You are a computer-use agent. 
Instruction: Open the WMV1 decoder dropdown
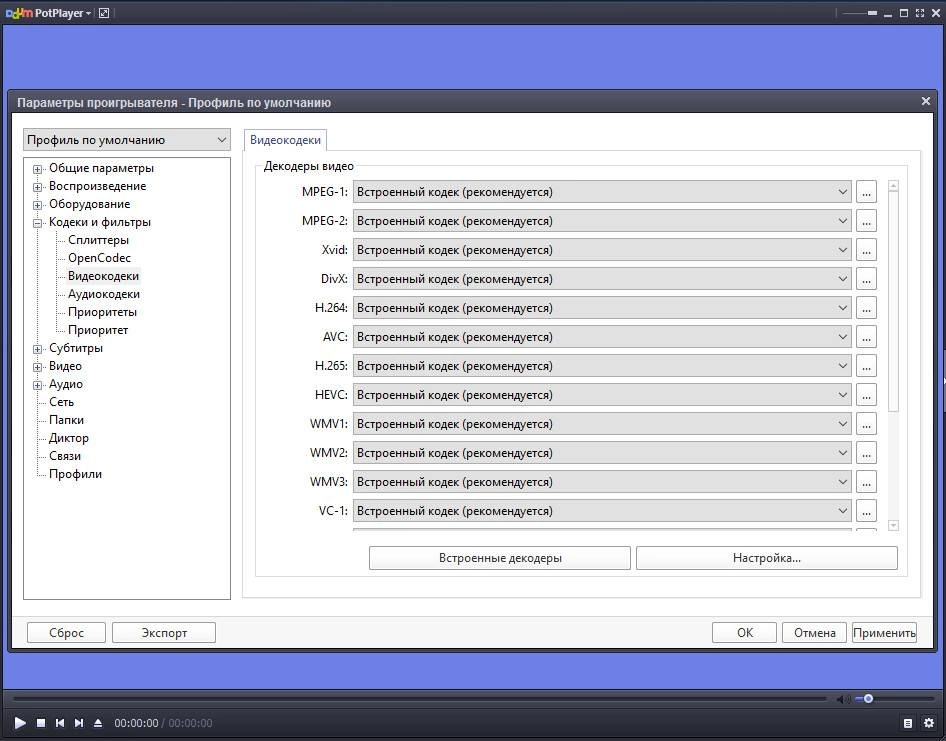tap(602, 424)
